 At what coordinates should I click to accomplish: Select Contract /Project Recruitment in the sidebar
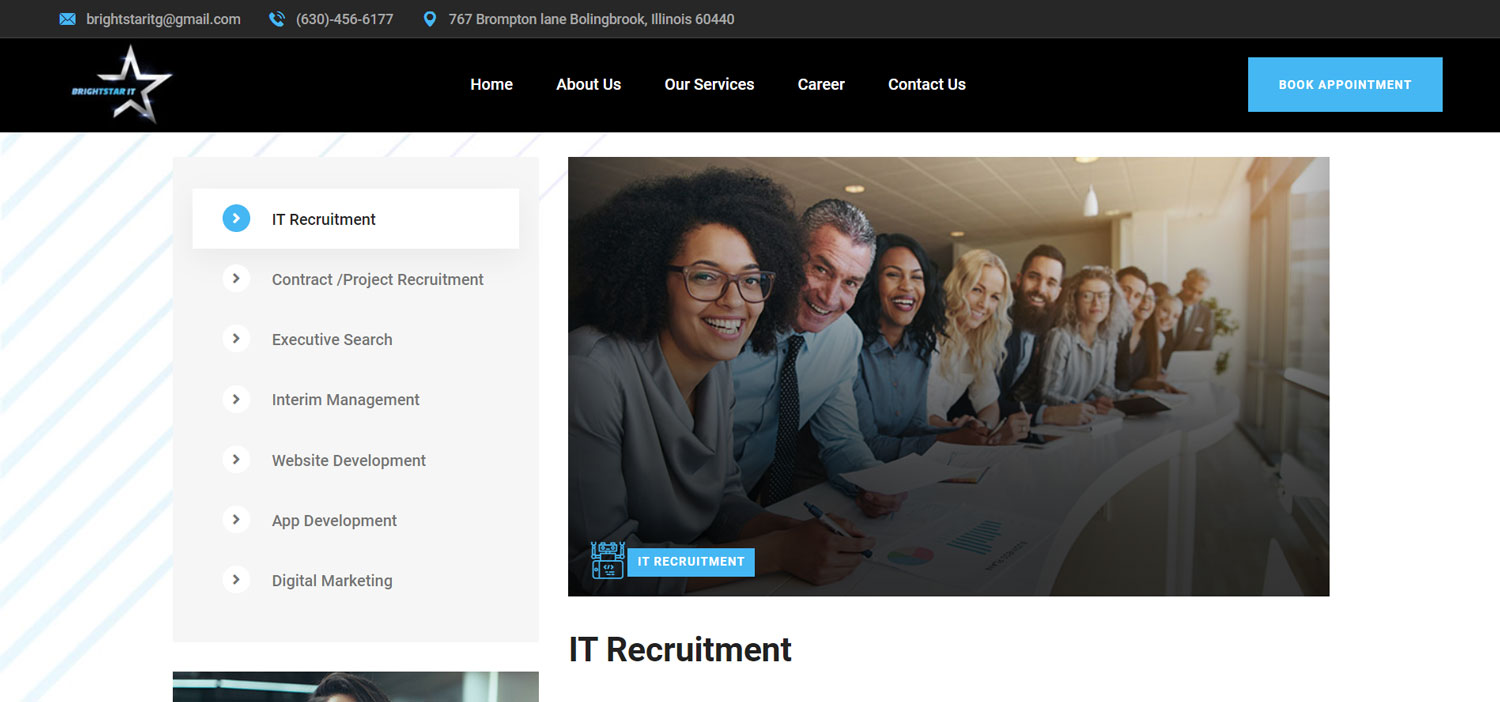(x=377, y=280)
